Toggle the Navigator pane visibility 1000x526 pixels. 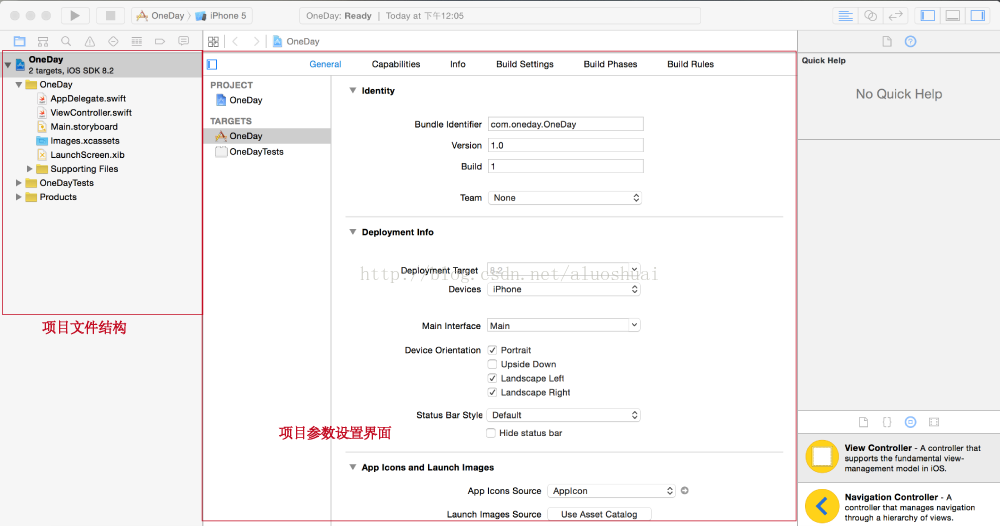[x=928, y=15]
